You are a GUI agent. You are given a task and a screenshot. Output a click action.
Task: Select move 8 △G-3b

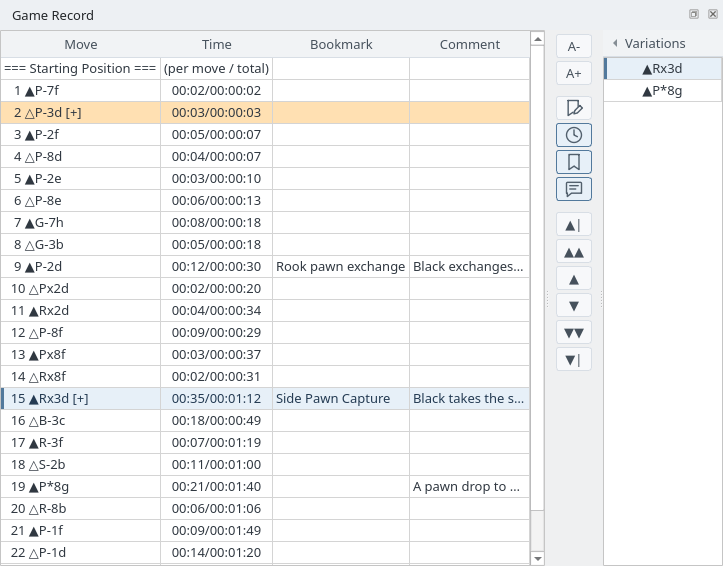(x=265, y=245)
